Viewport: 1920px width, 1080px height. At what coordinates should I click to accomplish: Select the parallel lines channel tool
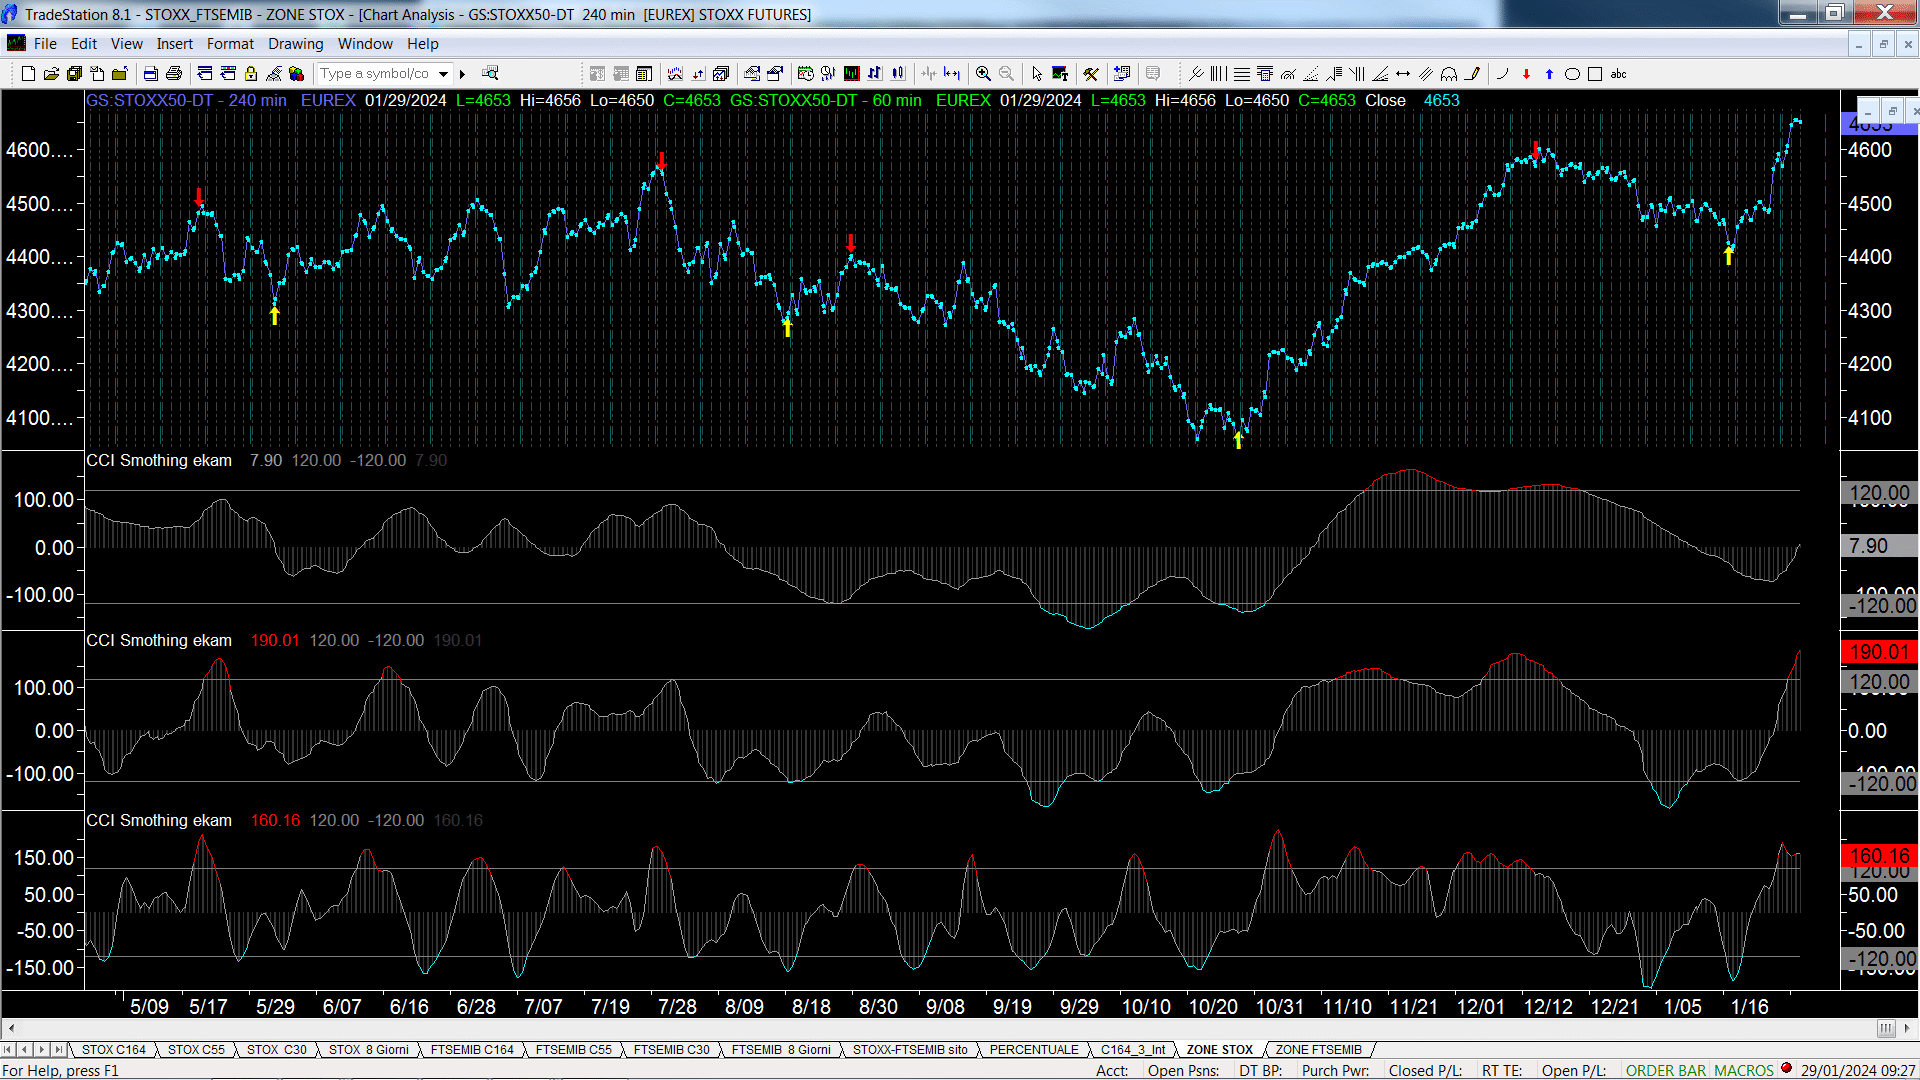tap(1426, 74)
